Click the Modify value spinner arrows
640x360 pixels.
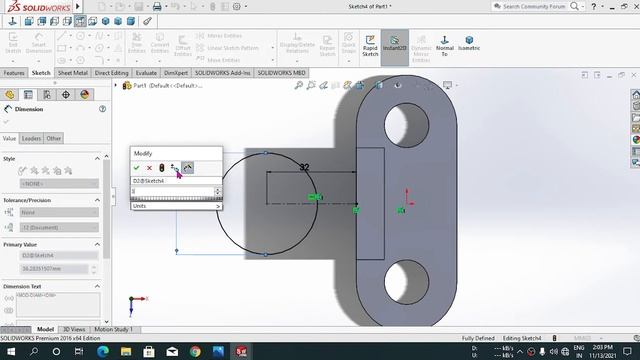click(218, 191)
